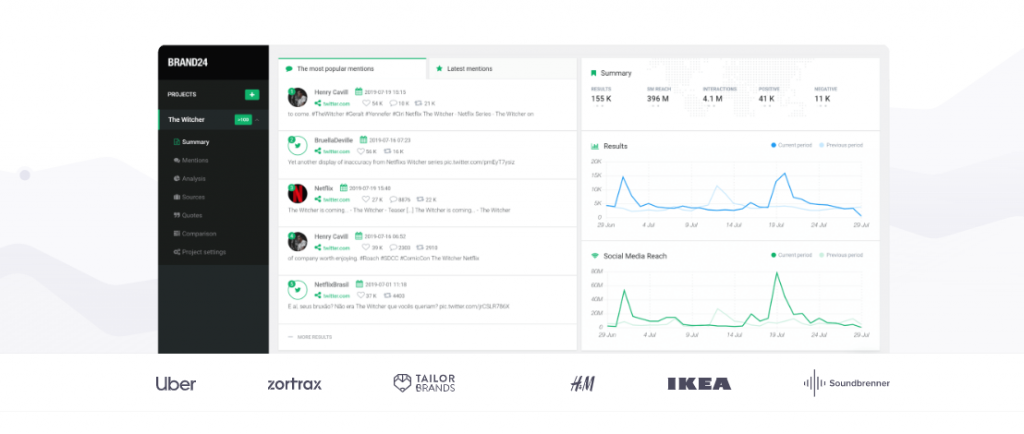Switch to the Latest mentions tab

(x=502, y=68)
